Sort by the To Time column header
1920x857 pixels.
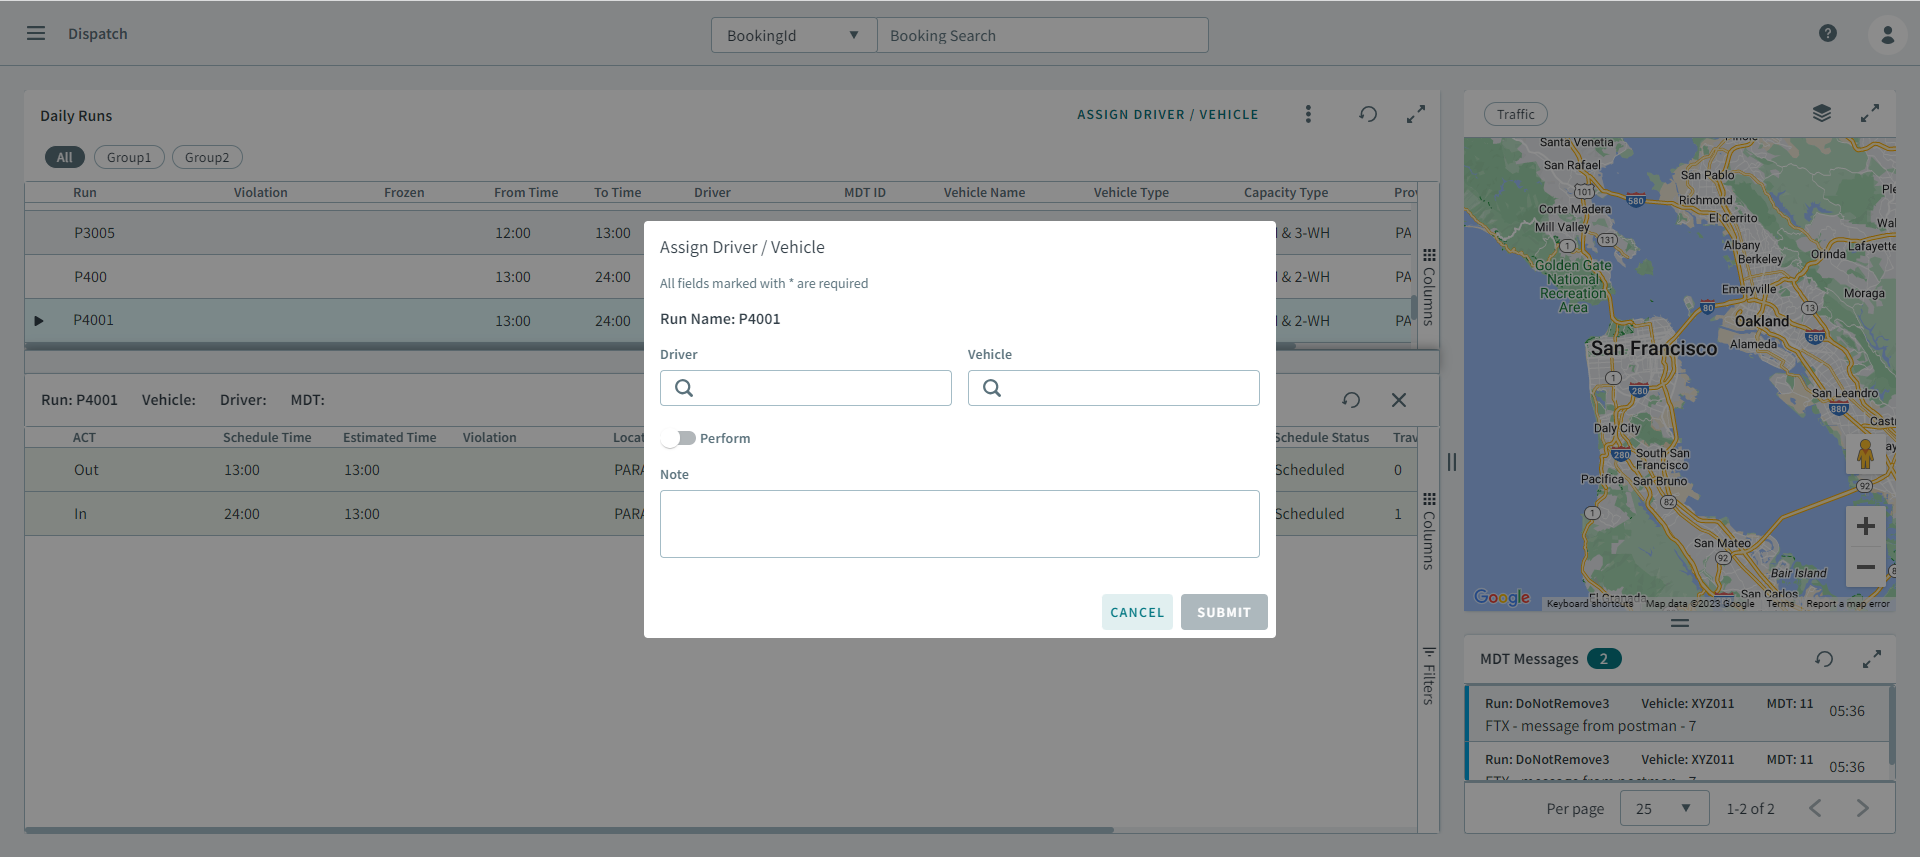pyautogui.click(x=618, y=192)
